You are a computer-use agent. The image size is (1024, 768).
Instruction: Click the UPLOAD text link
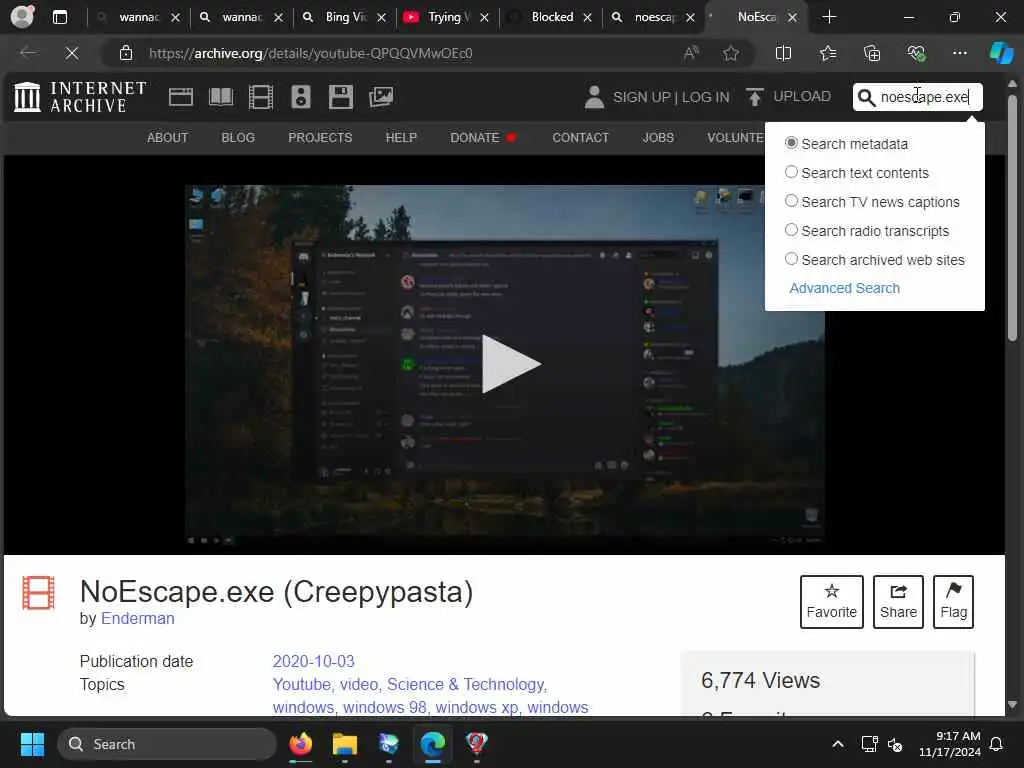tap(802, 97)
